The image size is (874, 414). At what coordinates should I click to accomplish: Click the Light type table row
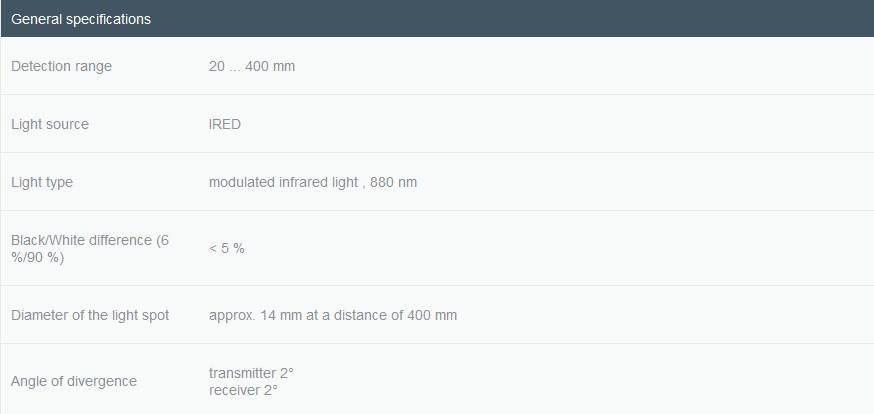(x=437, y=182)
